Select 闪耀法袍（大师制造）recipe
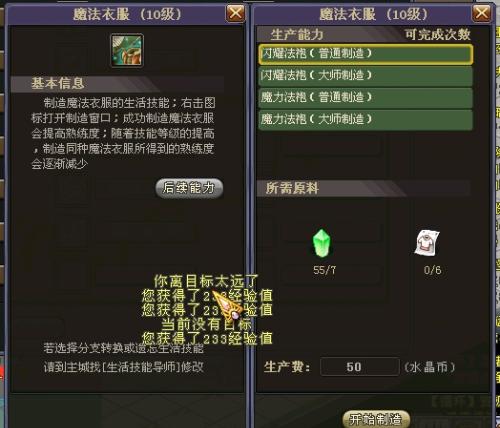500x428 pixels. pyautogui.click(x=366, y=76)
